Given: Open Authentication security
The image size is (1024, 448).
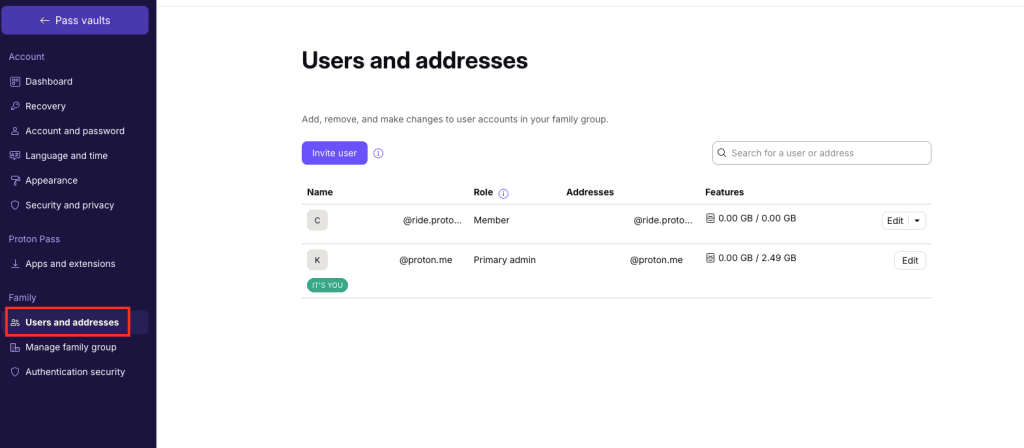Looking at the screenshot, I should click(x=76, y=372).
